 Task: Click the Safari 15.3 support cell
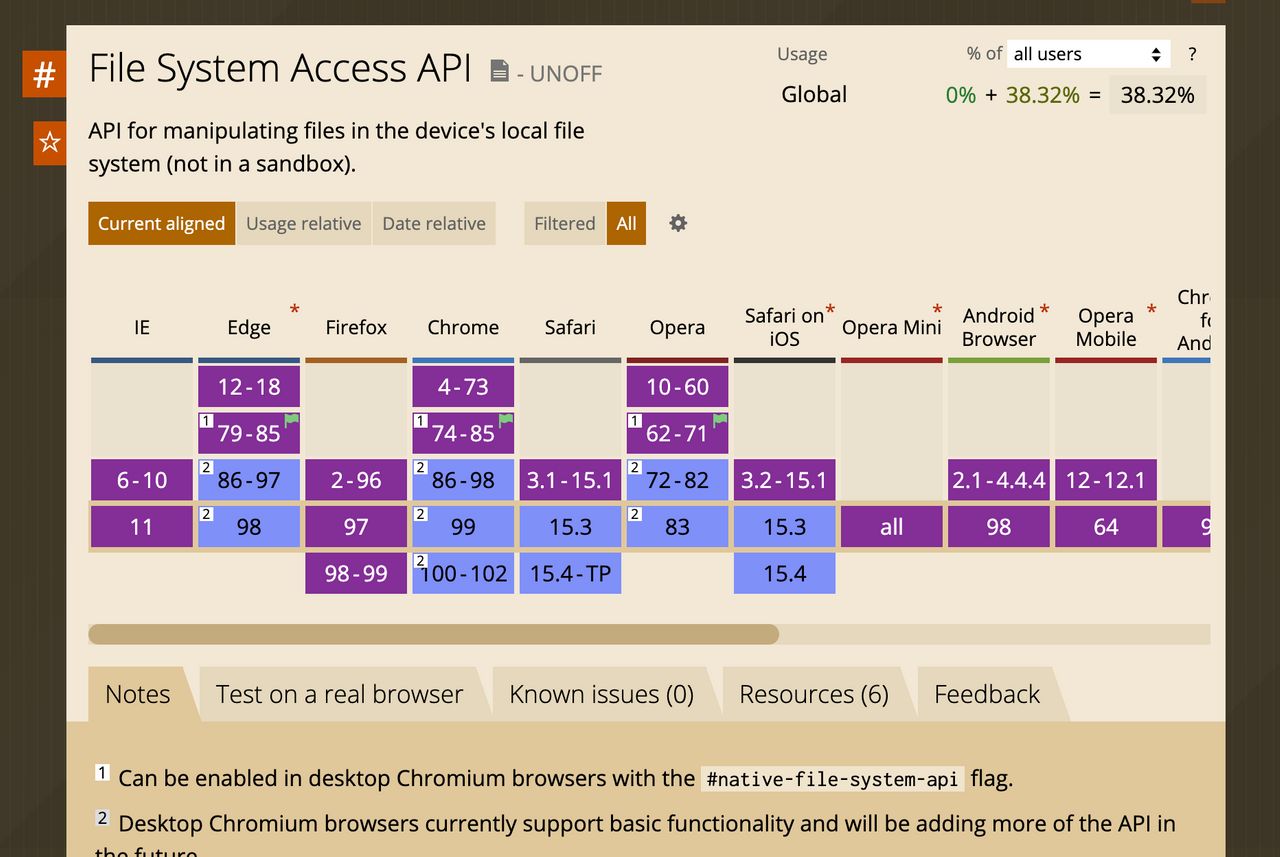point(570,526)
